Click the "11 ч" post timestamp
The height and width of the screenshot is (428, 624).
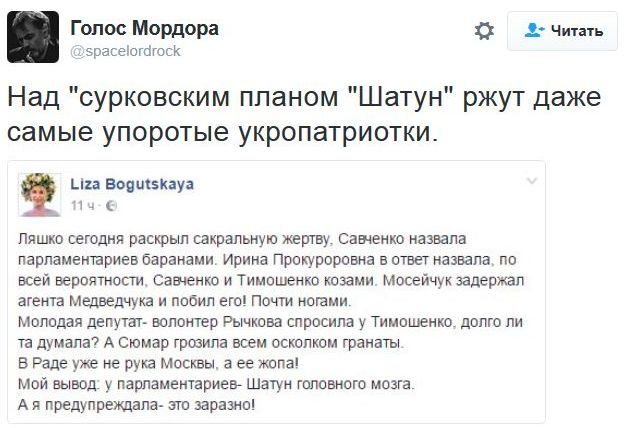coord(83,205)
